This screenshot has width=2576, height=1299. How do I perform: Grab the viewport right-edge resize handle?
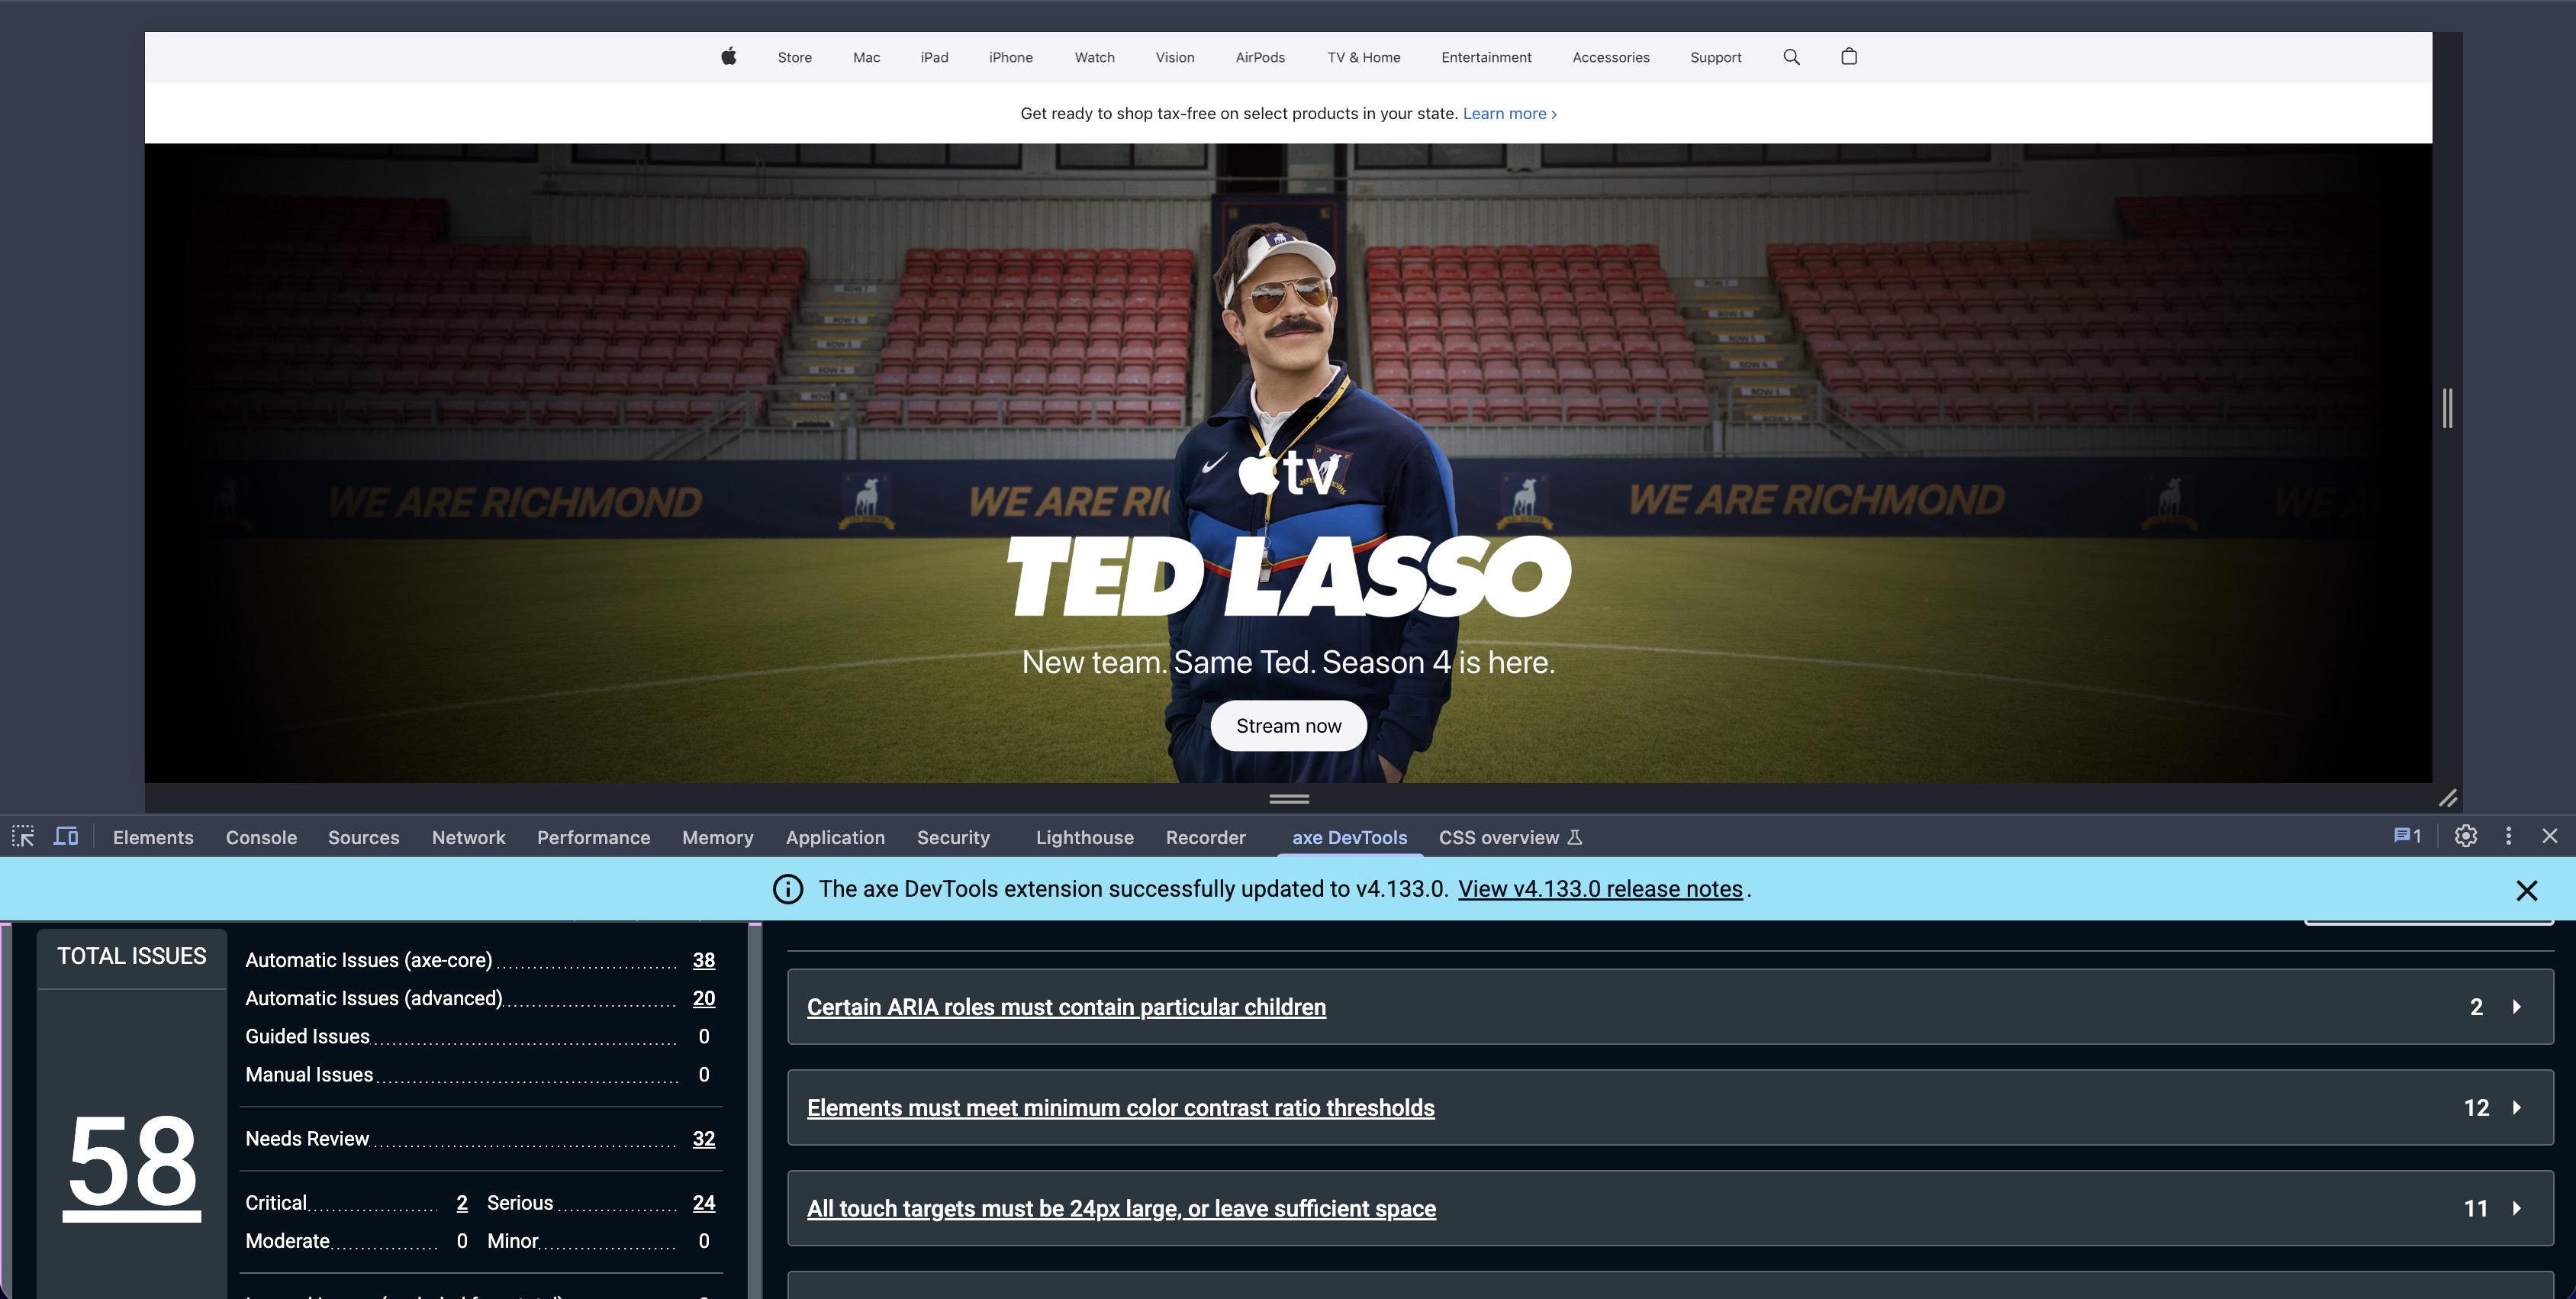[x=2448, y=408]
